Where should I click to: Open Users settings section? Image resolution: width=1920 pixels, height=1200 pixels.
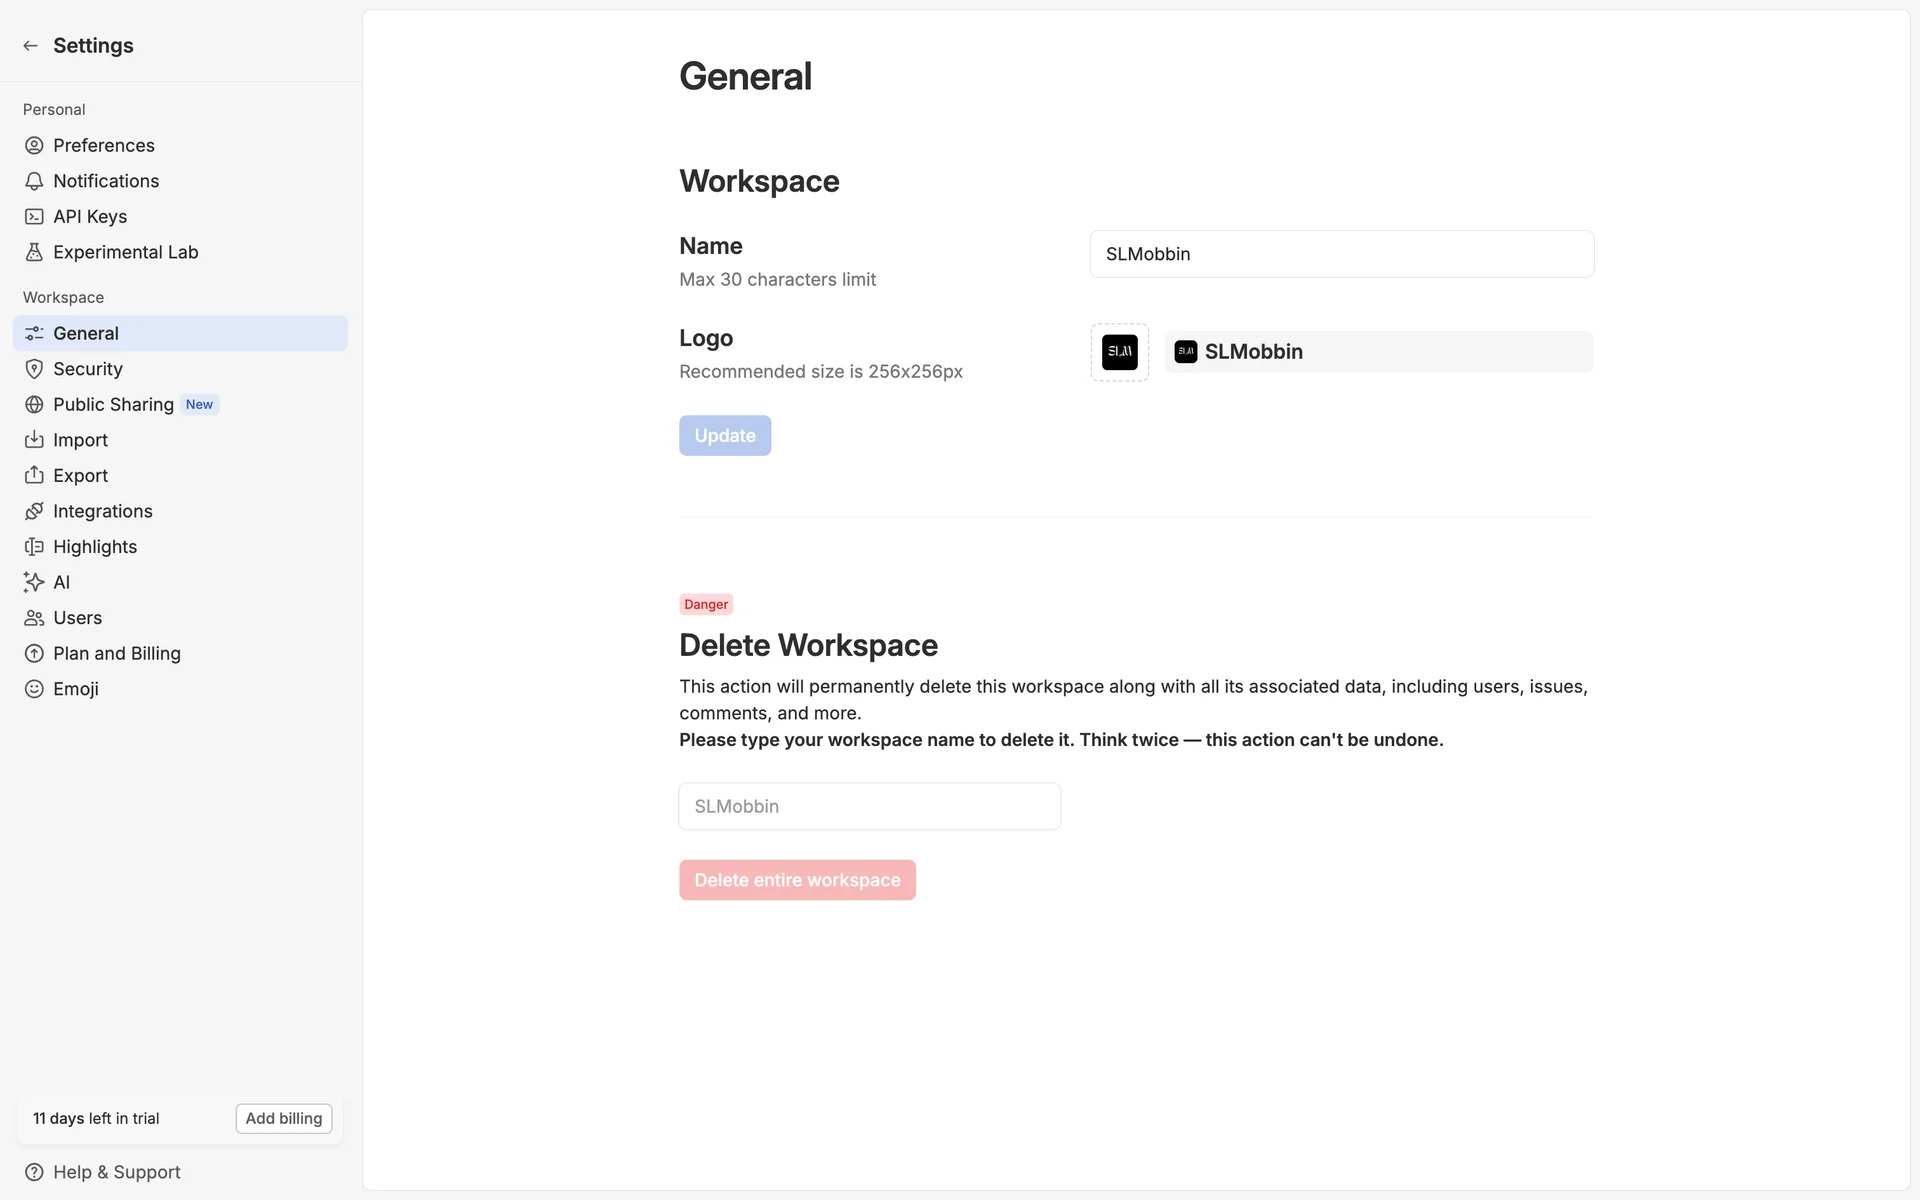(77, 618)
